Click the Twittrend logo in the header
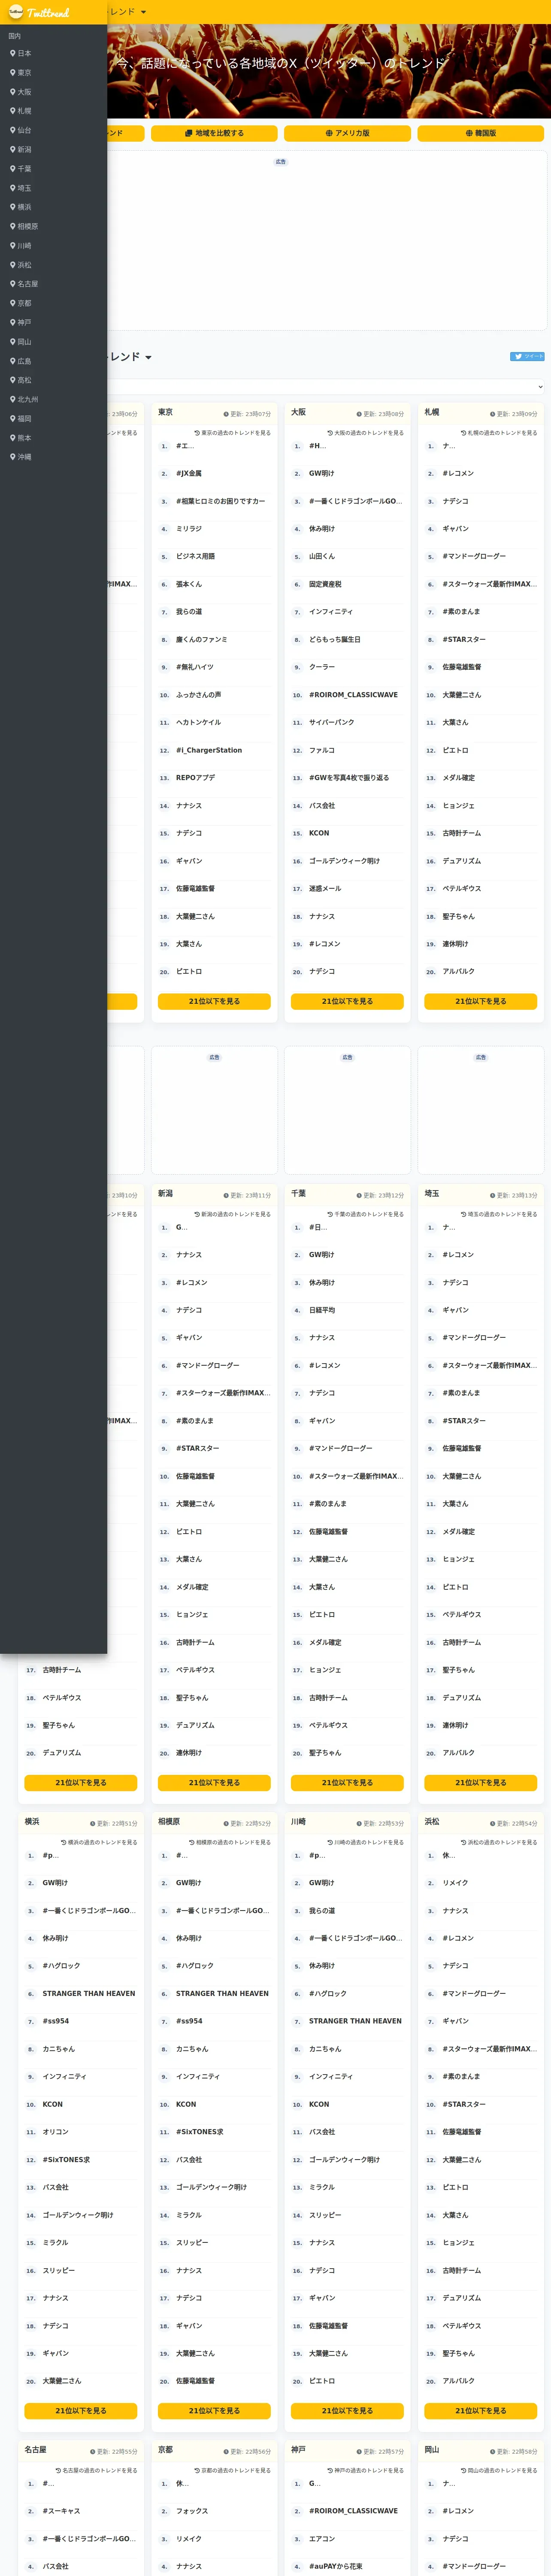 (x=38, y=12)
